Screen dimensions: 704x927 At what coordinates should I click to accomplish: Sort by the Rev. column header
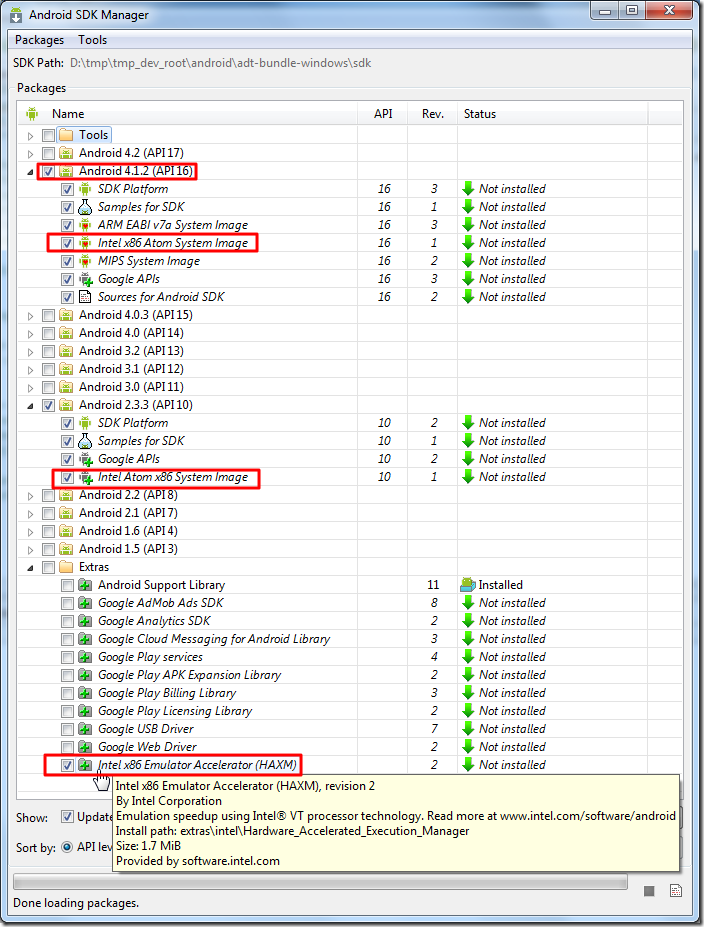tap(433, 114)
